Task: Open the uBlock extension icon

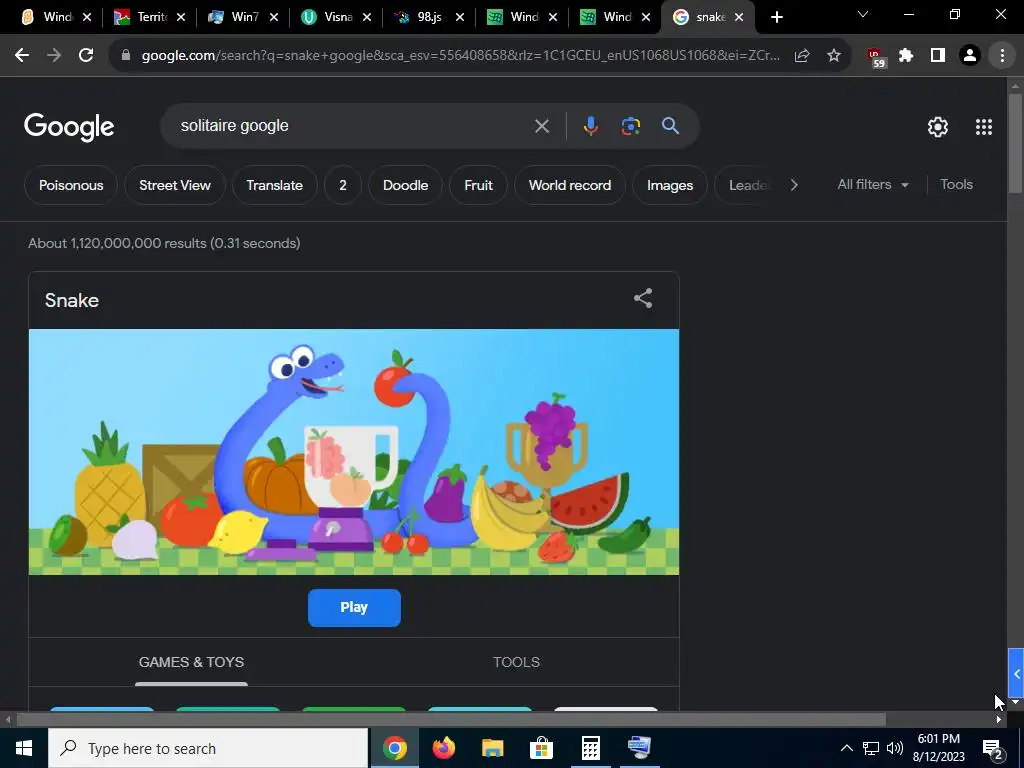Action: (x=875, y=57)
